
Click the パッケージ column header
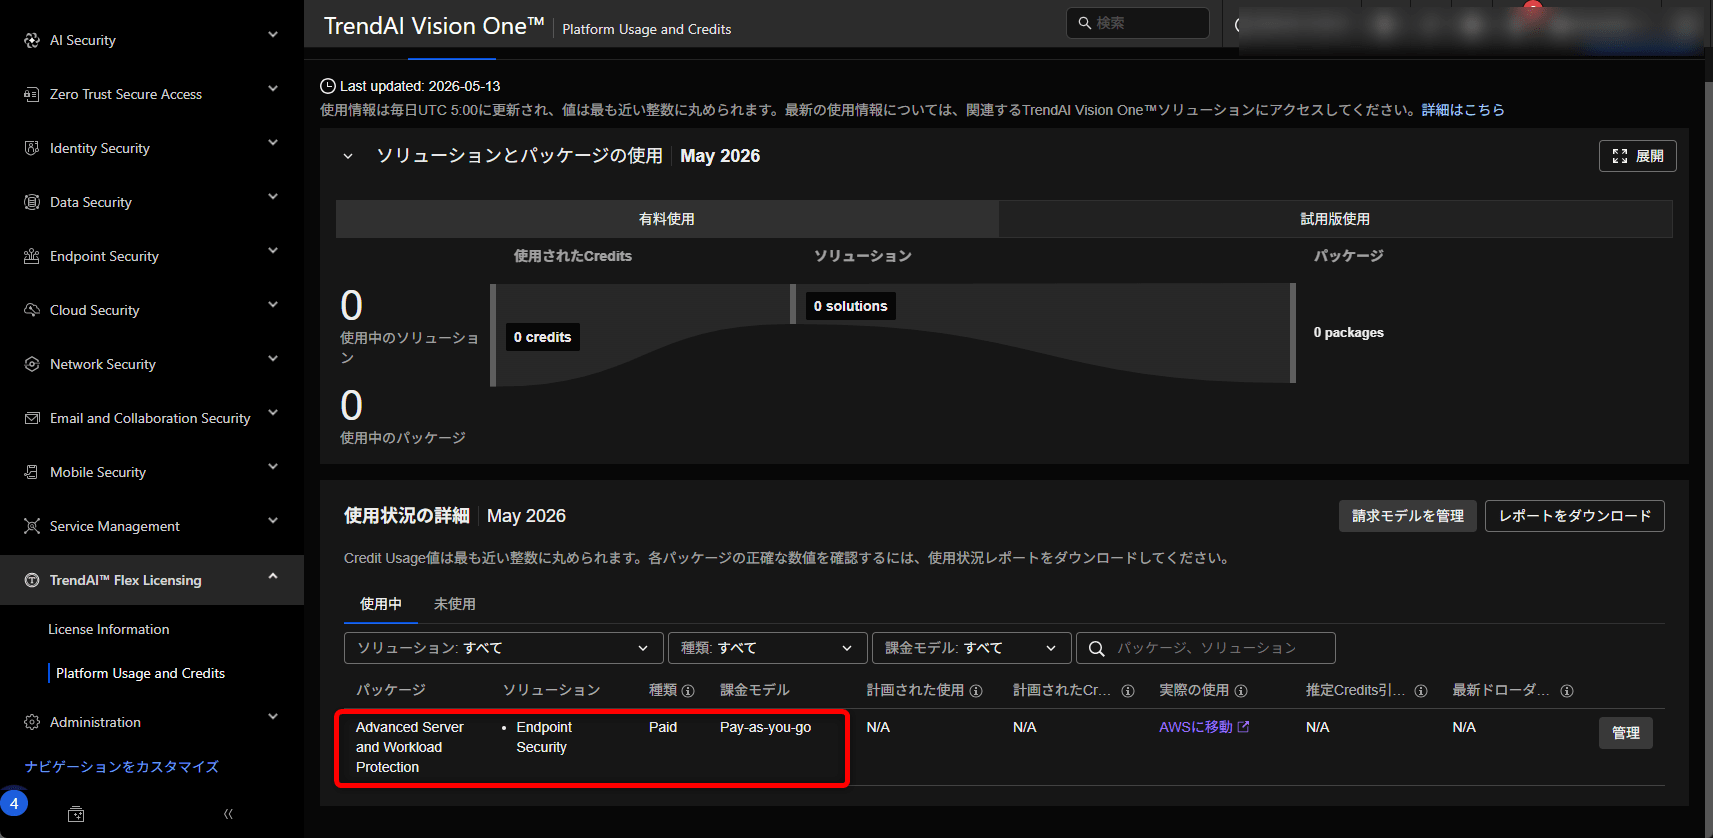pyautogui.click(x=391, y=690)
